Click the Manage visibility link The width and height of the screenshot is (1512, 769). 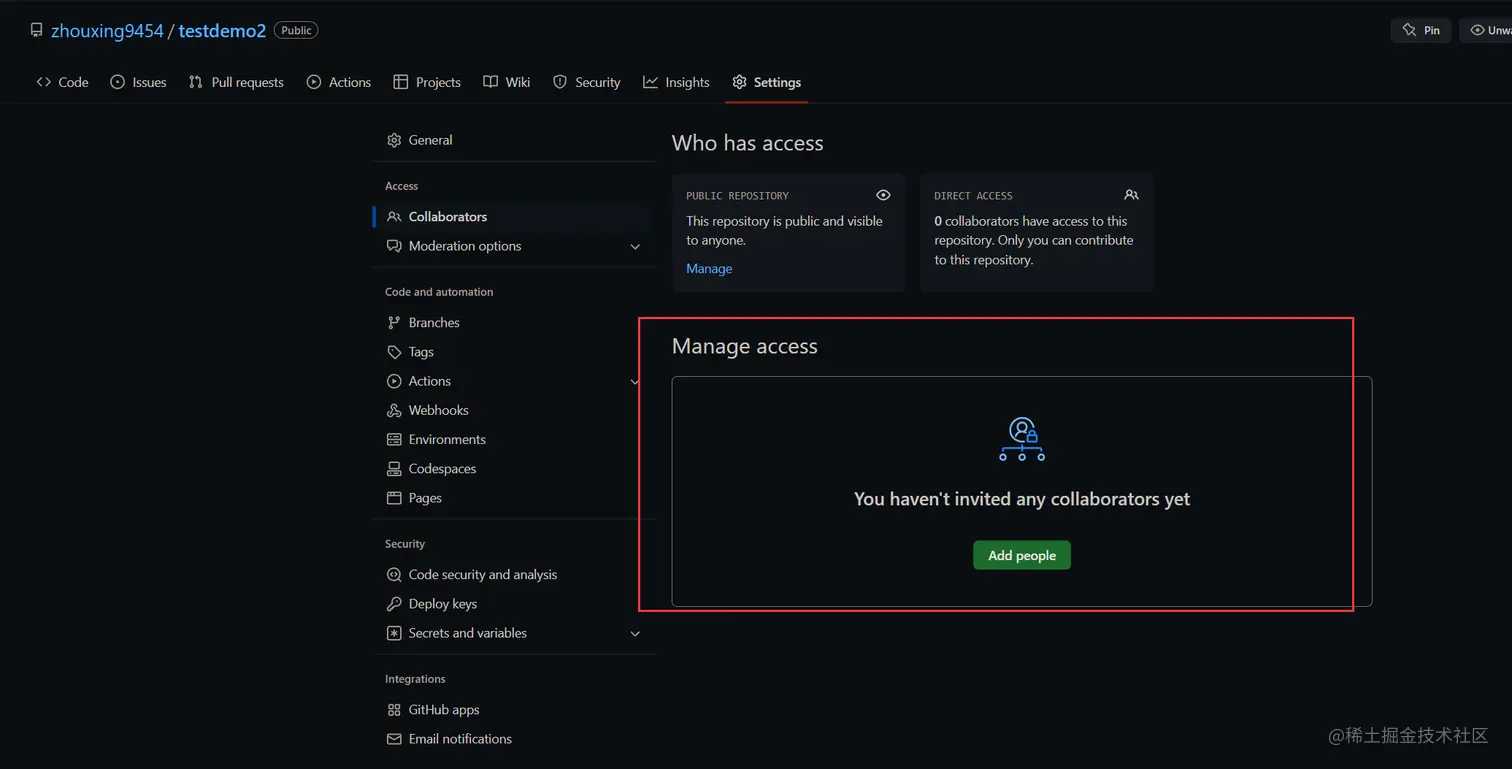pos(709,268)
